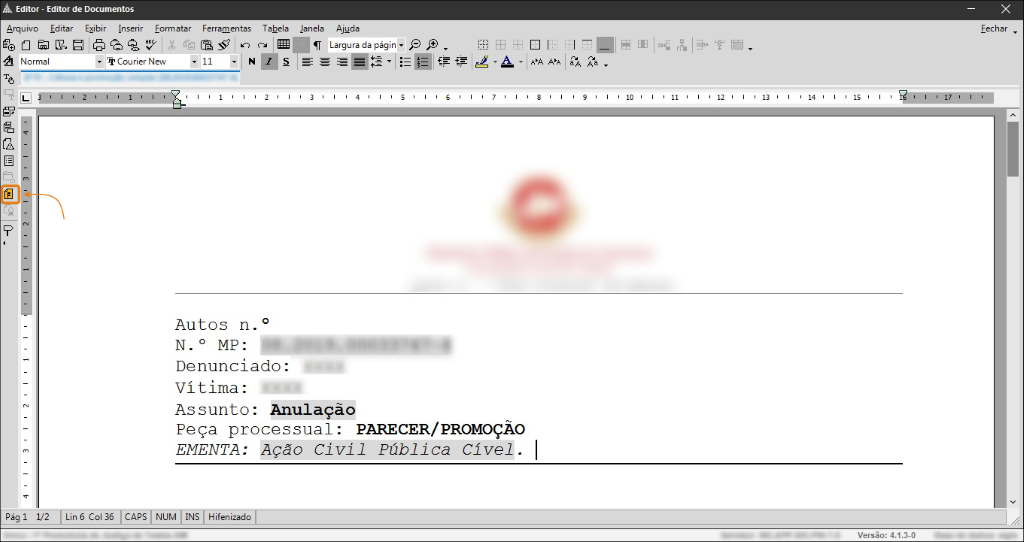Click the Fechar button at top right
This screenshot has width=1024, height=542.
(994, 28)
